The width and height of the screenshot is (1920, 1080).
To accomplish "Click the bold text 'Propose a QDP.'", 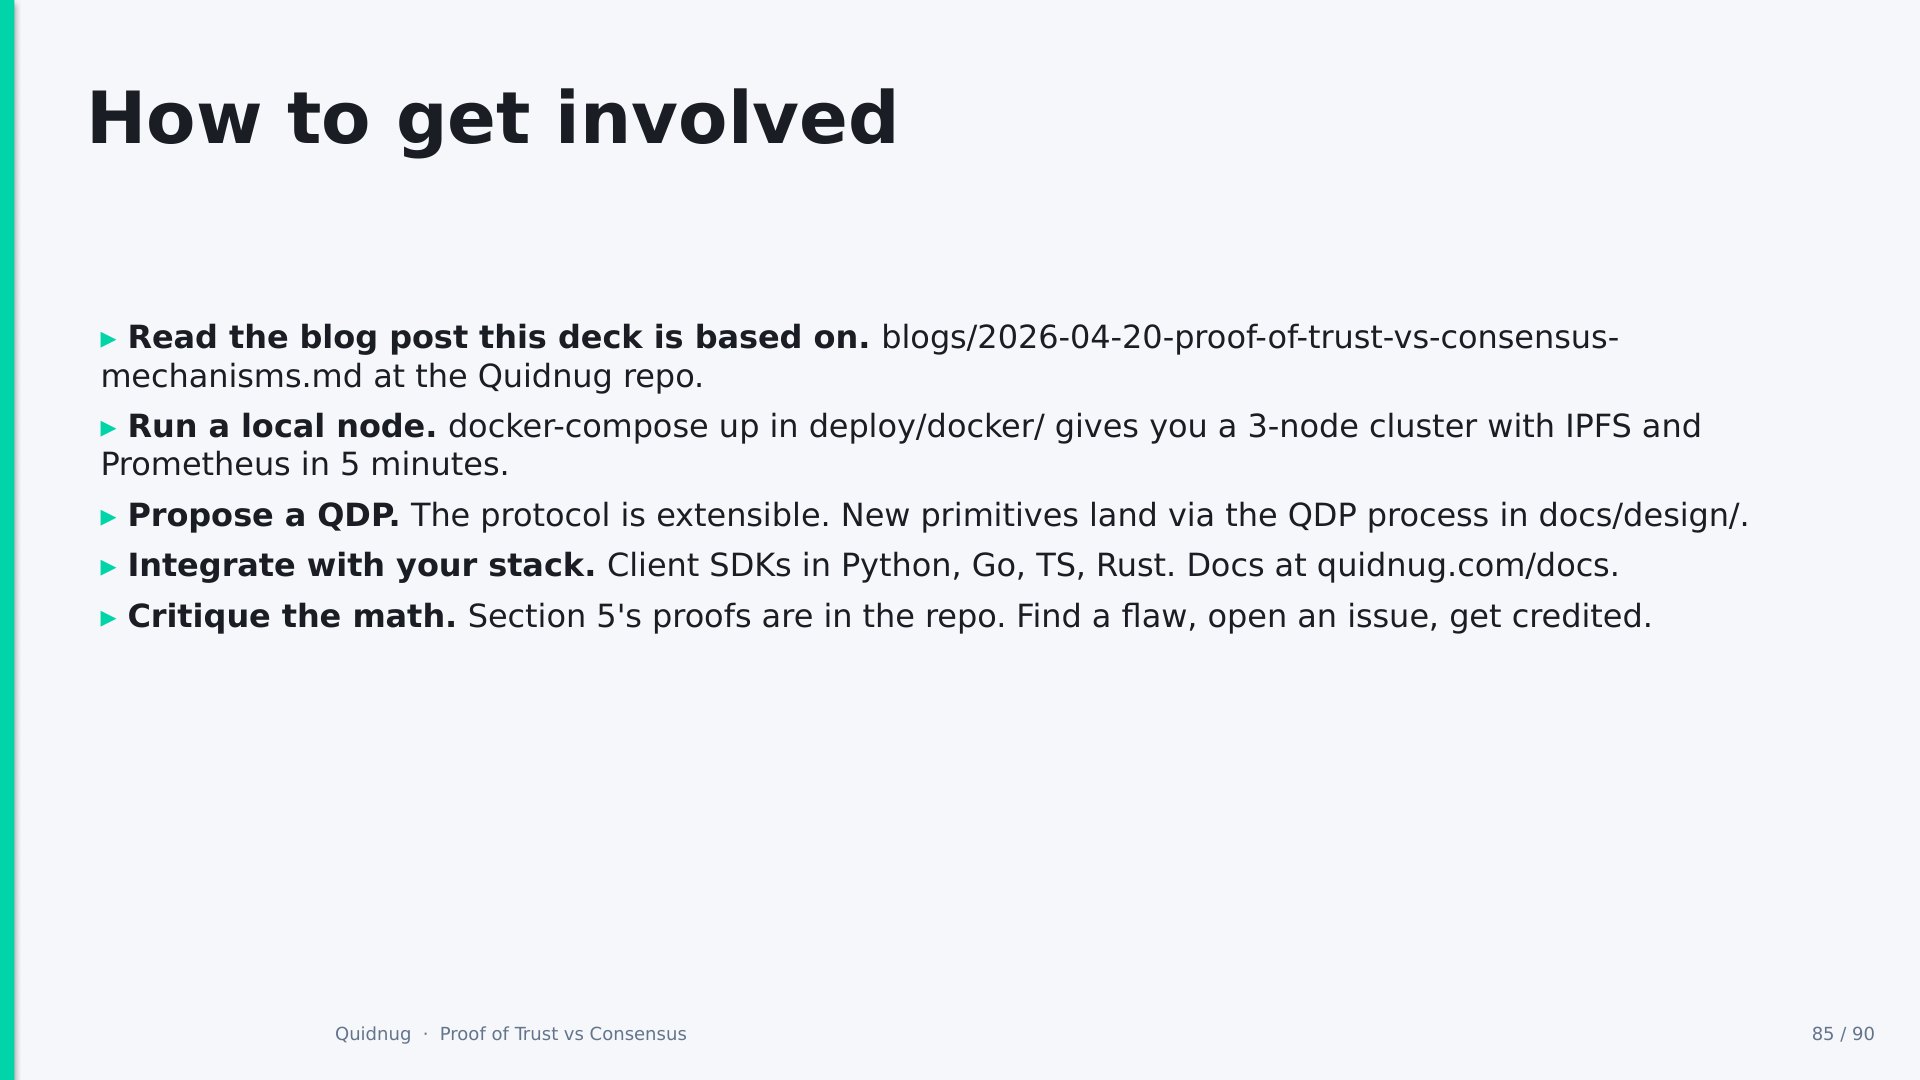I will 264,516.
